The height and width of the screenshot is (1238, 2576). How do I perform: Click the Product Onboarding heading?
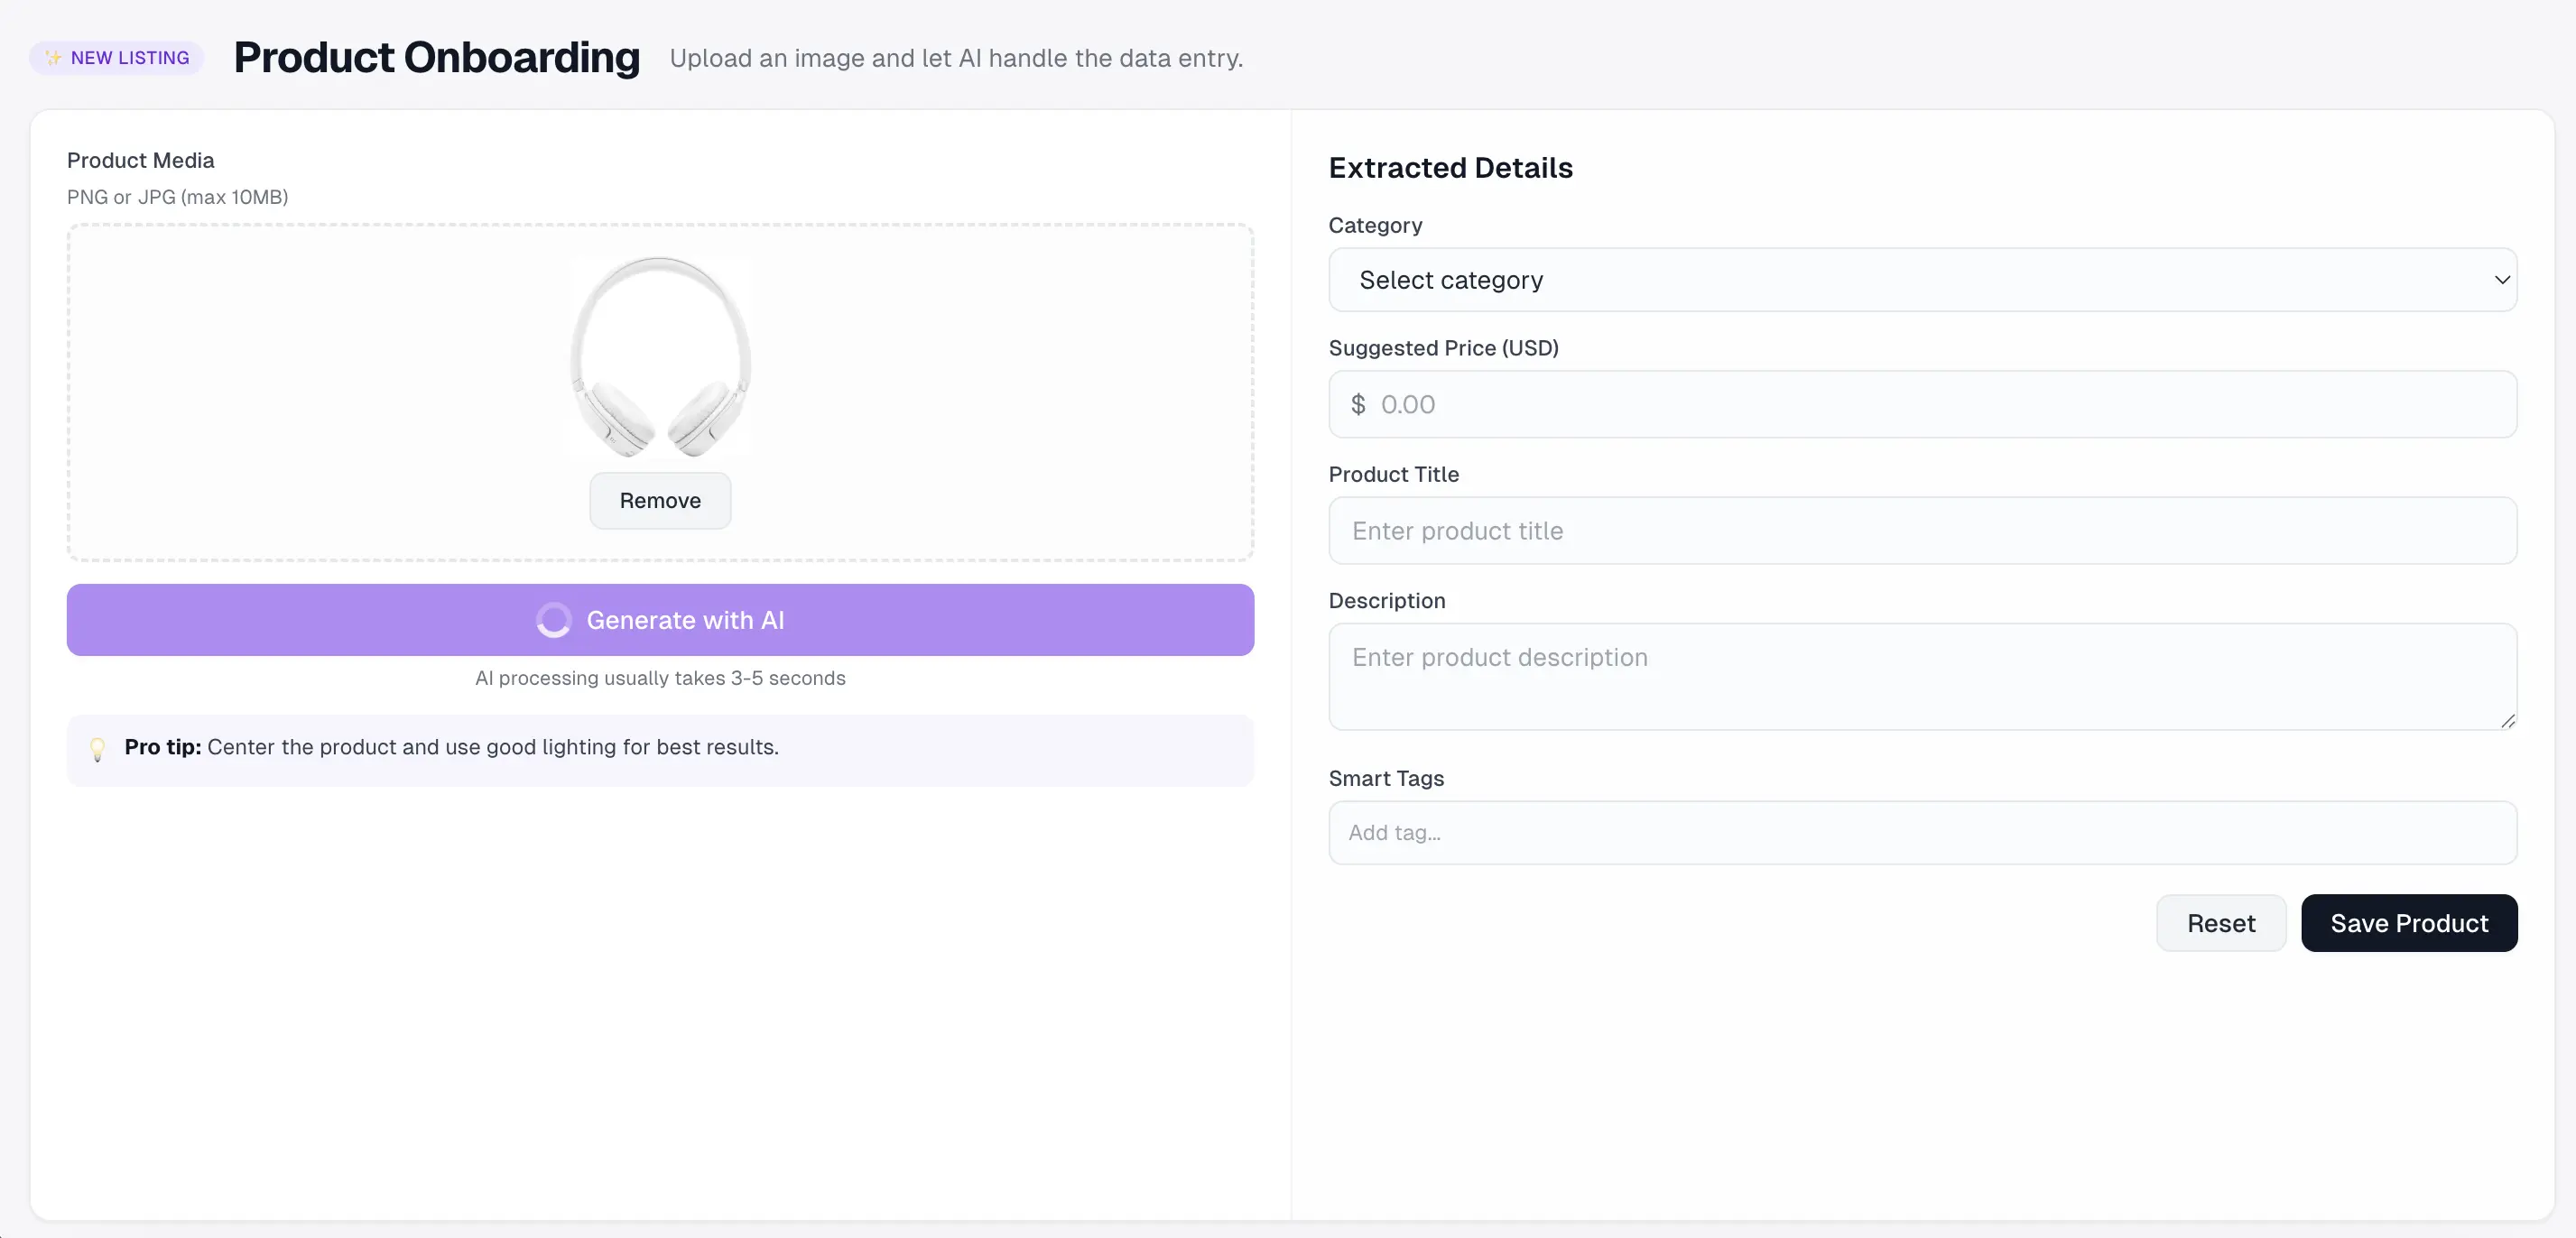point(437,57)
